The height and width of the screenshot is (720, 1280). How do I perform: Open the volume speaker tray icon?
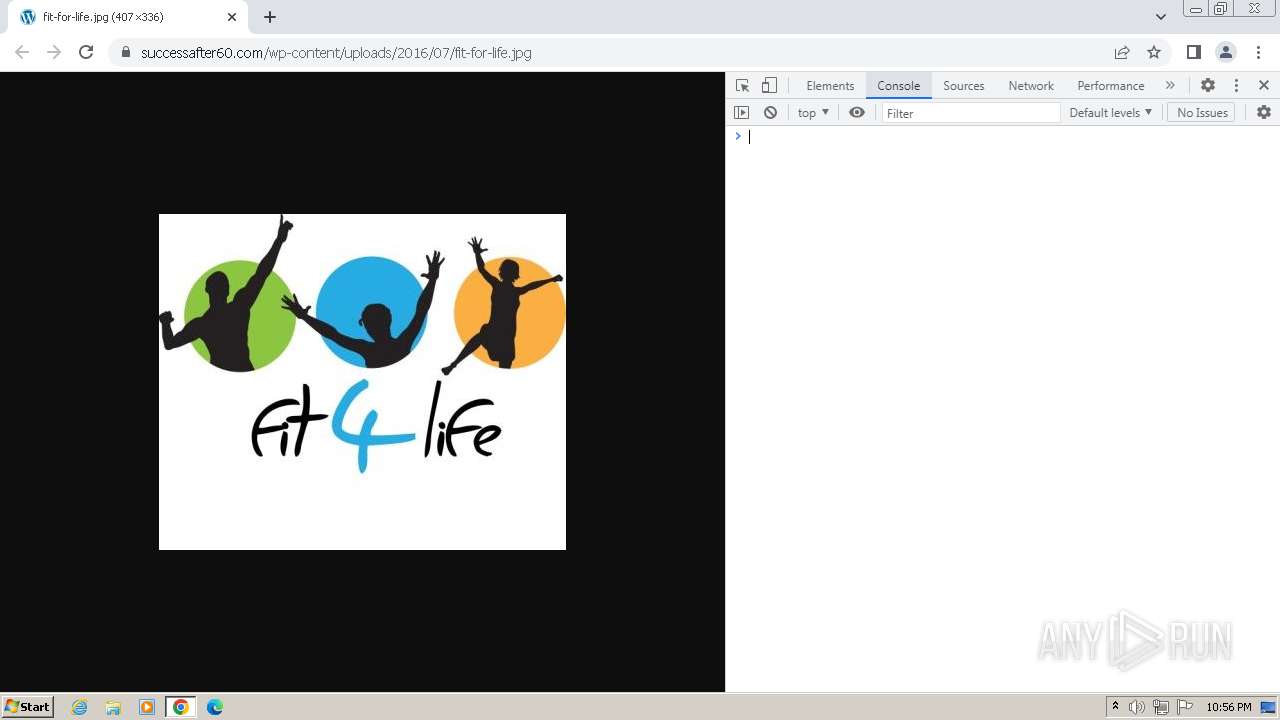(1137, 707)
